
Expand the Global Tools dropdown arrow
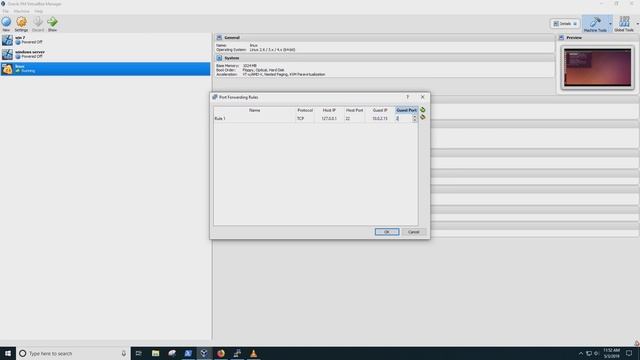637,24
